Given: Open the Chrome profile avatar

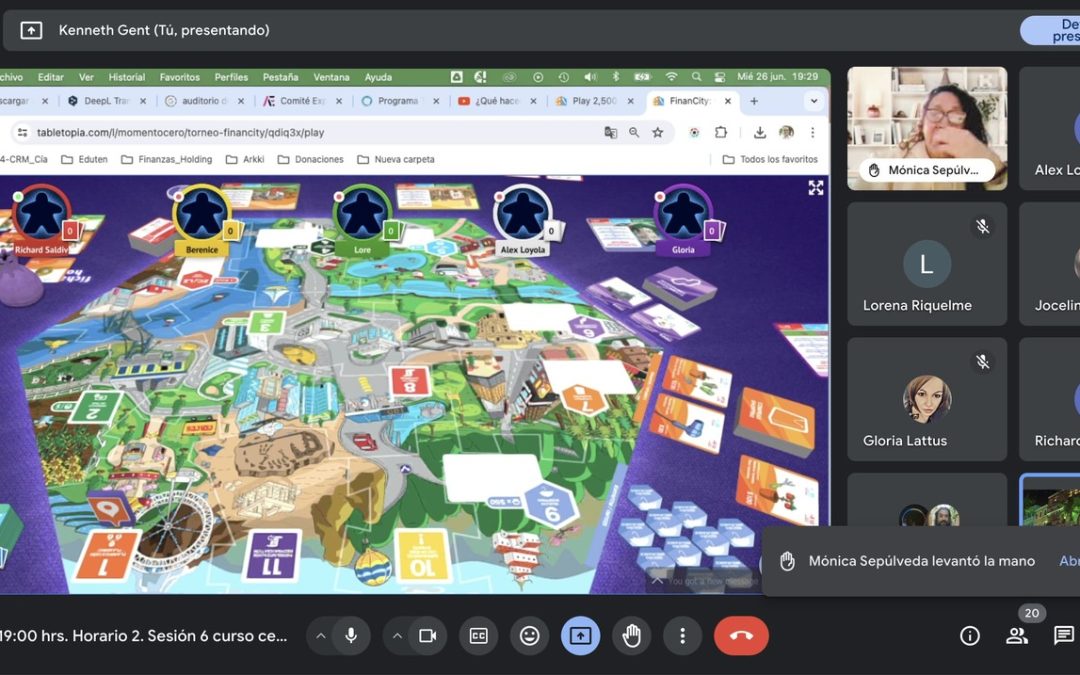Looking at the screenshot, I should (x=786, y=132).
